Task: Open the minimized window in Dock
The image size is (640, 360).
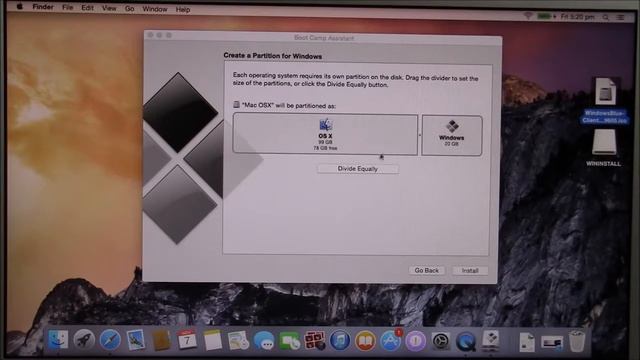Action: (x=552, y=342)
